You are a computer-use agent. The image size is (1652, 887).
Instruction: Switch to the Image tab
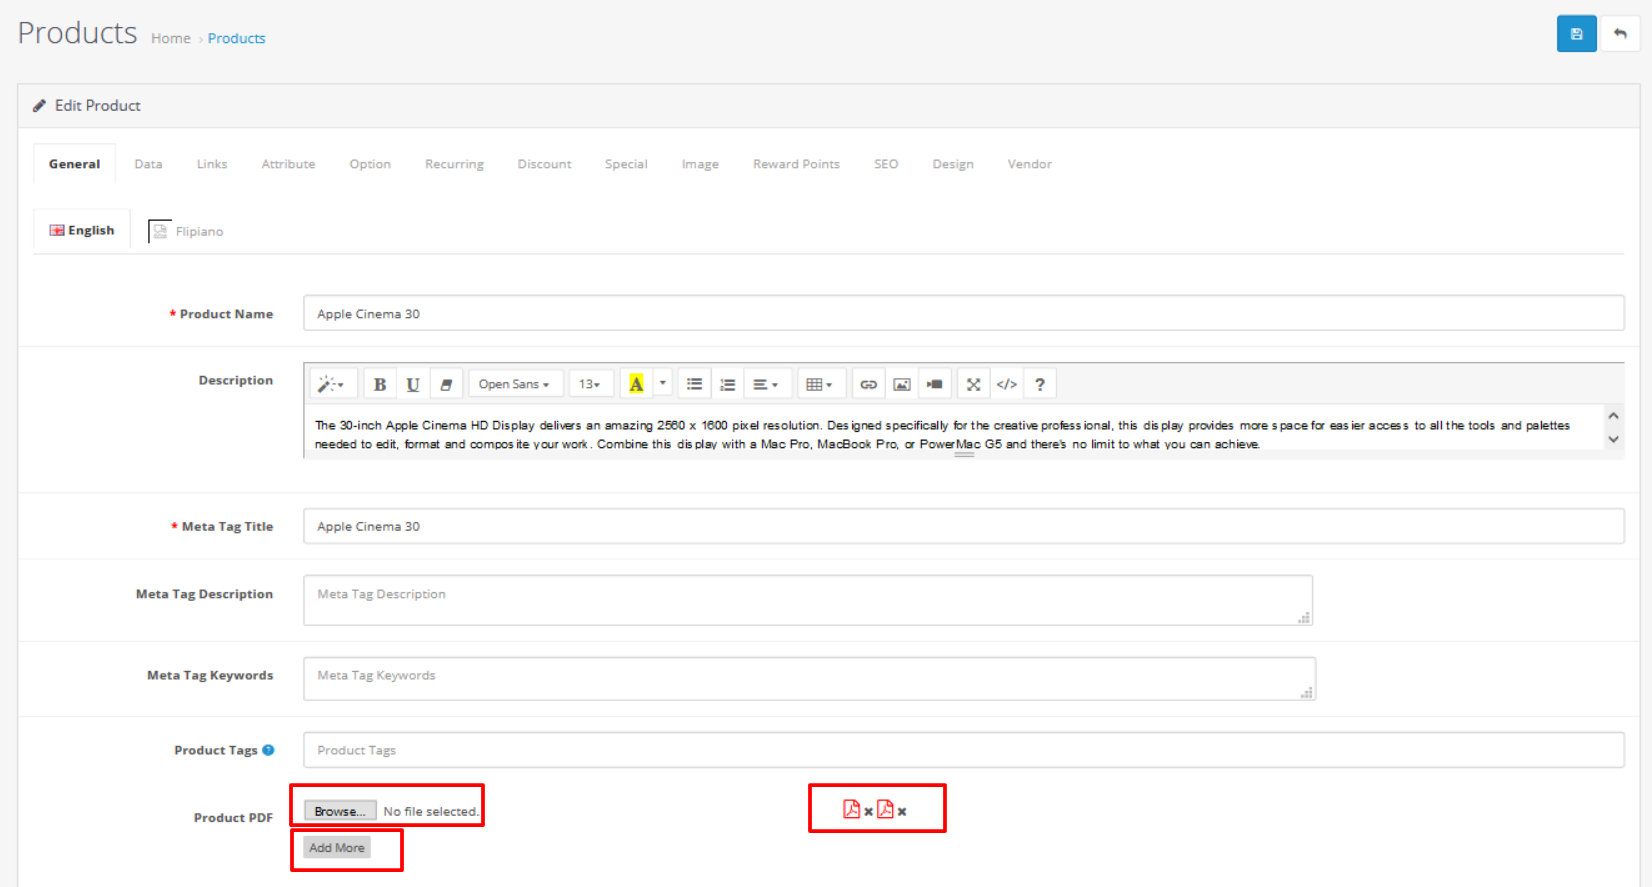[700, 164]
